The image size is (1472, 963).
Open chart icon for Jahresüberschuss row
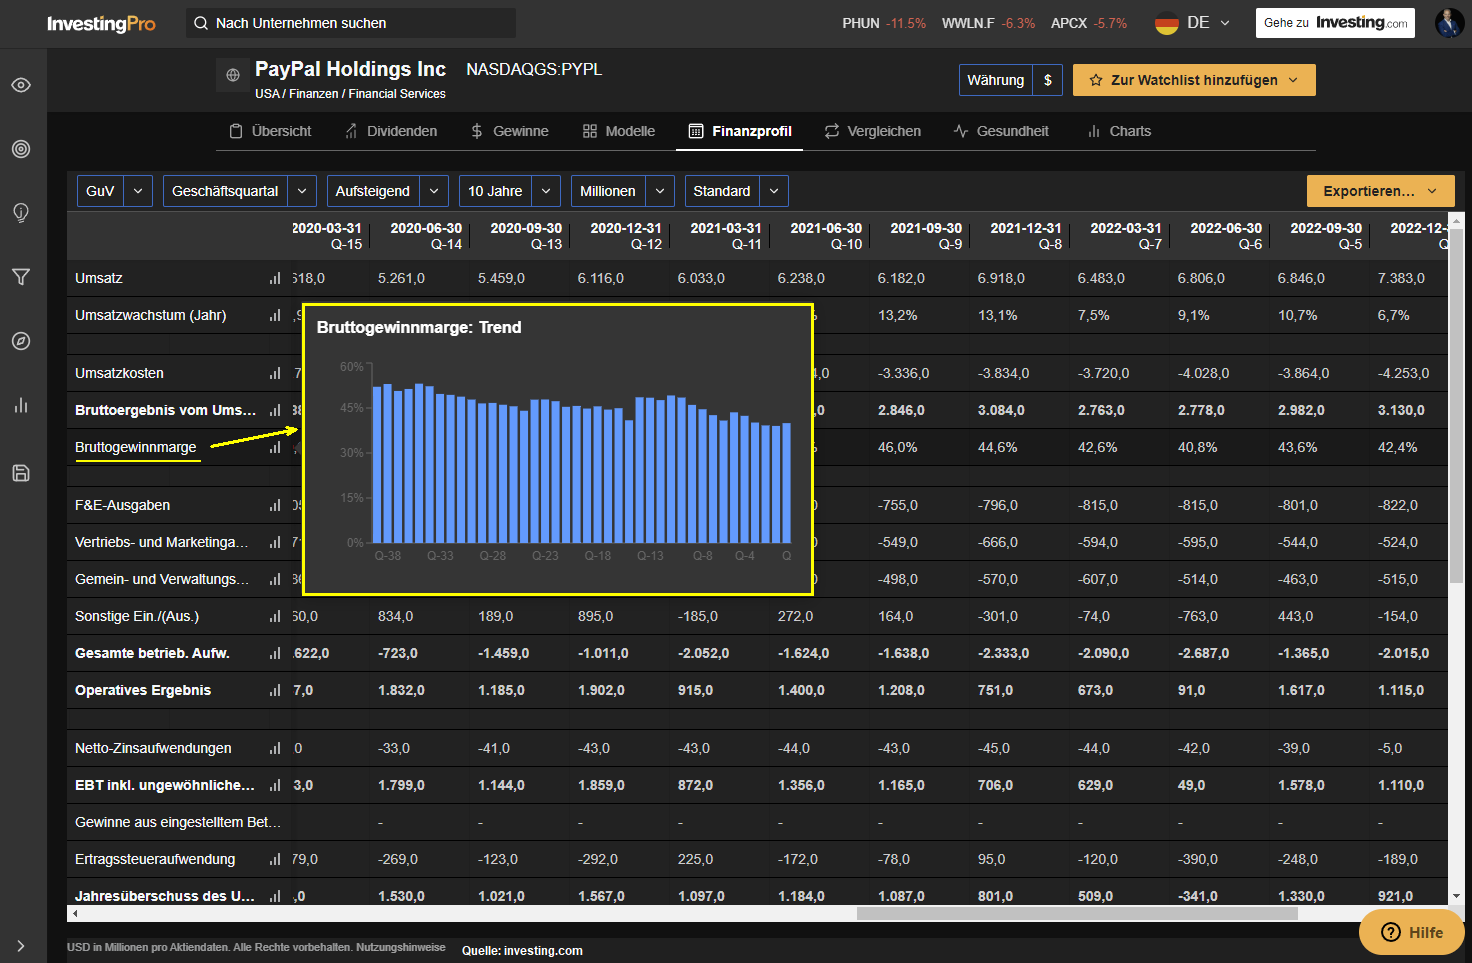click(x=275, y=896)
